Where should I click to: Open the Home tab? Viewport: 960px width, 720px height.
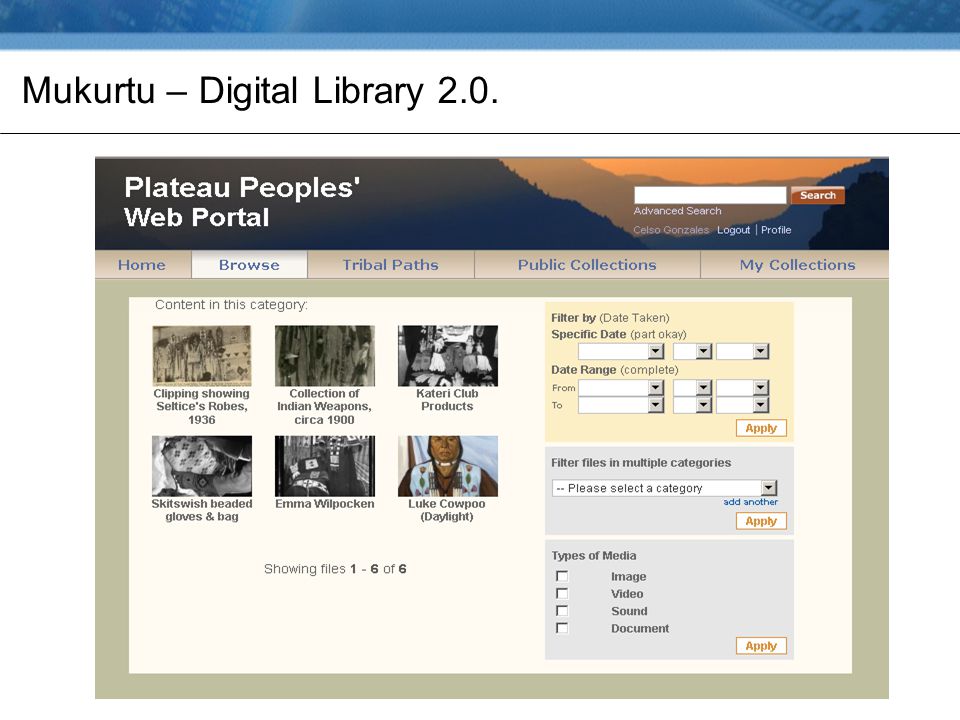[142, 264]
